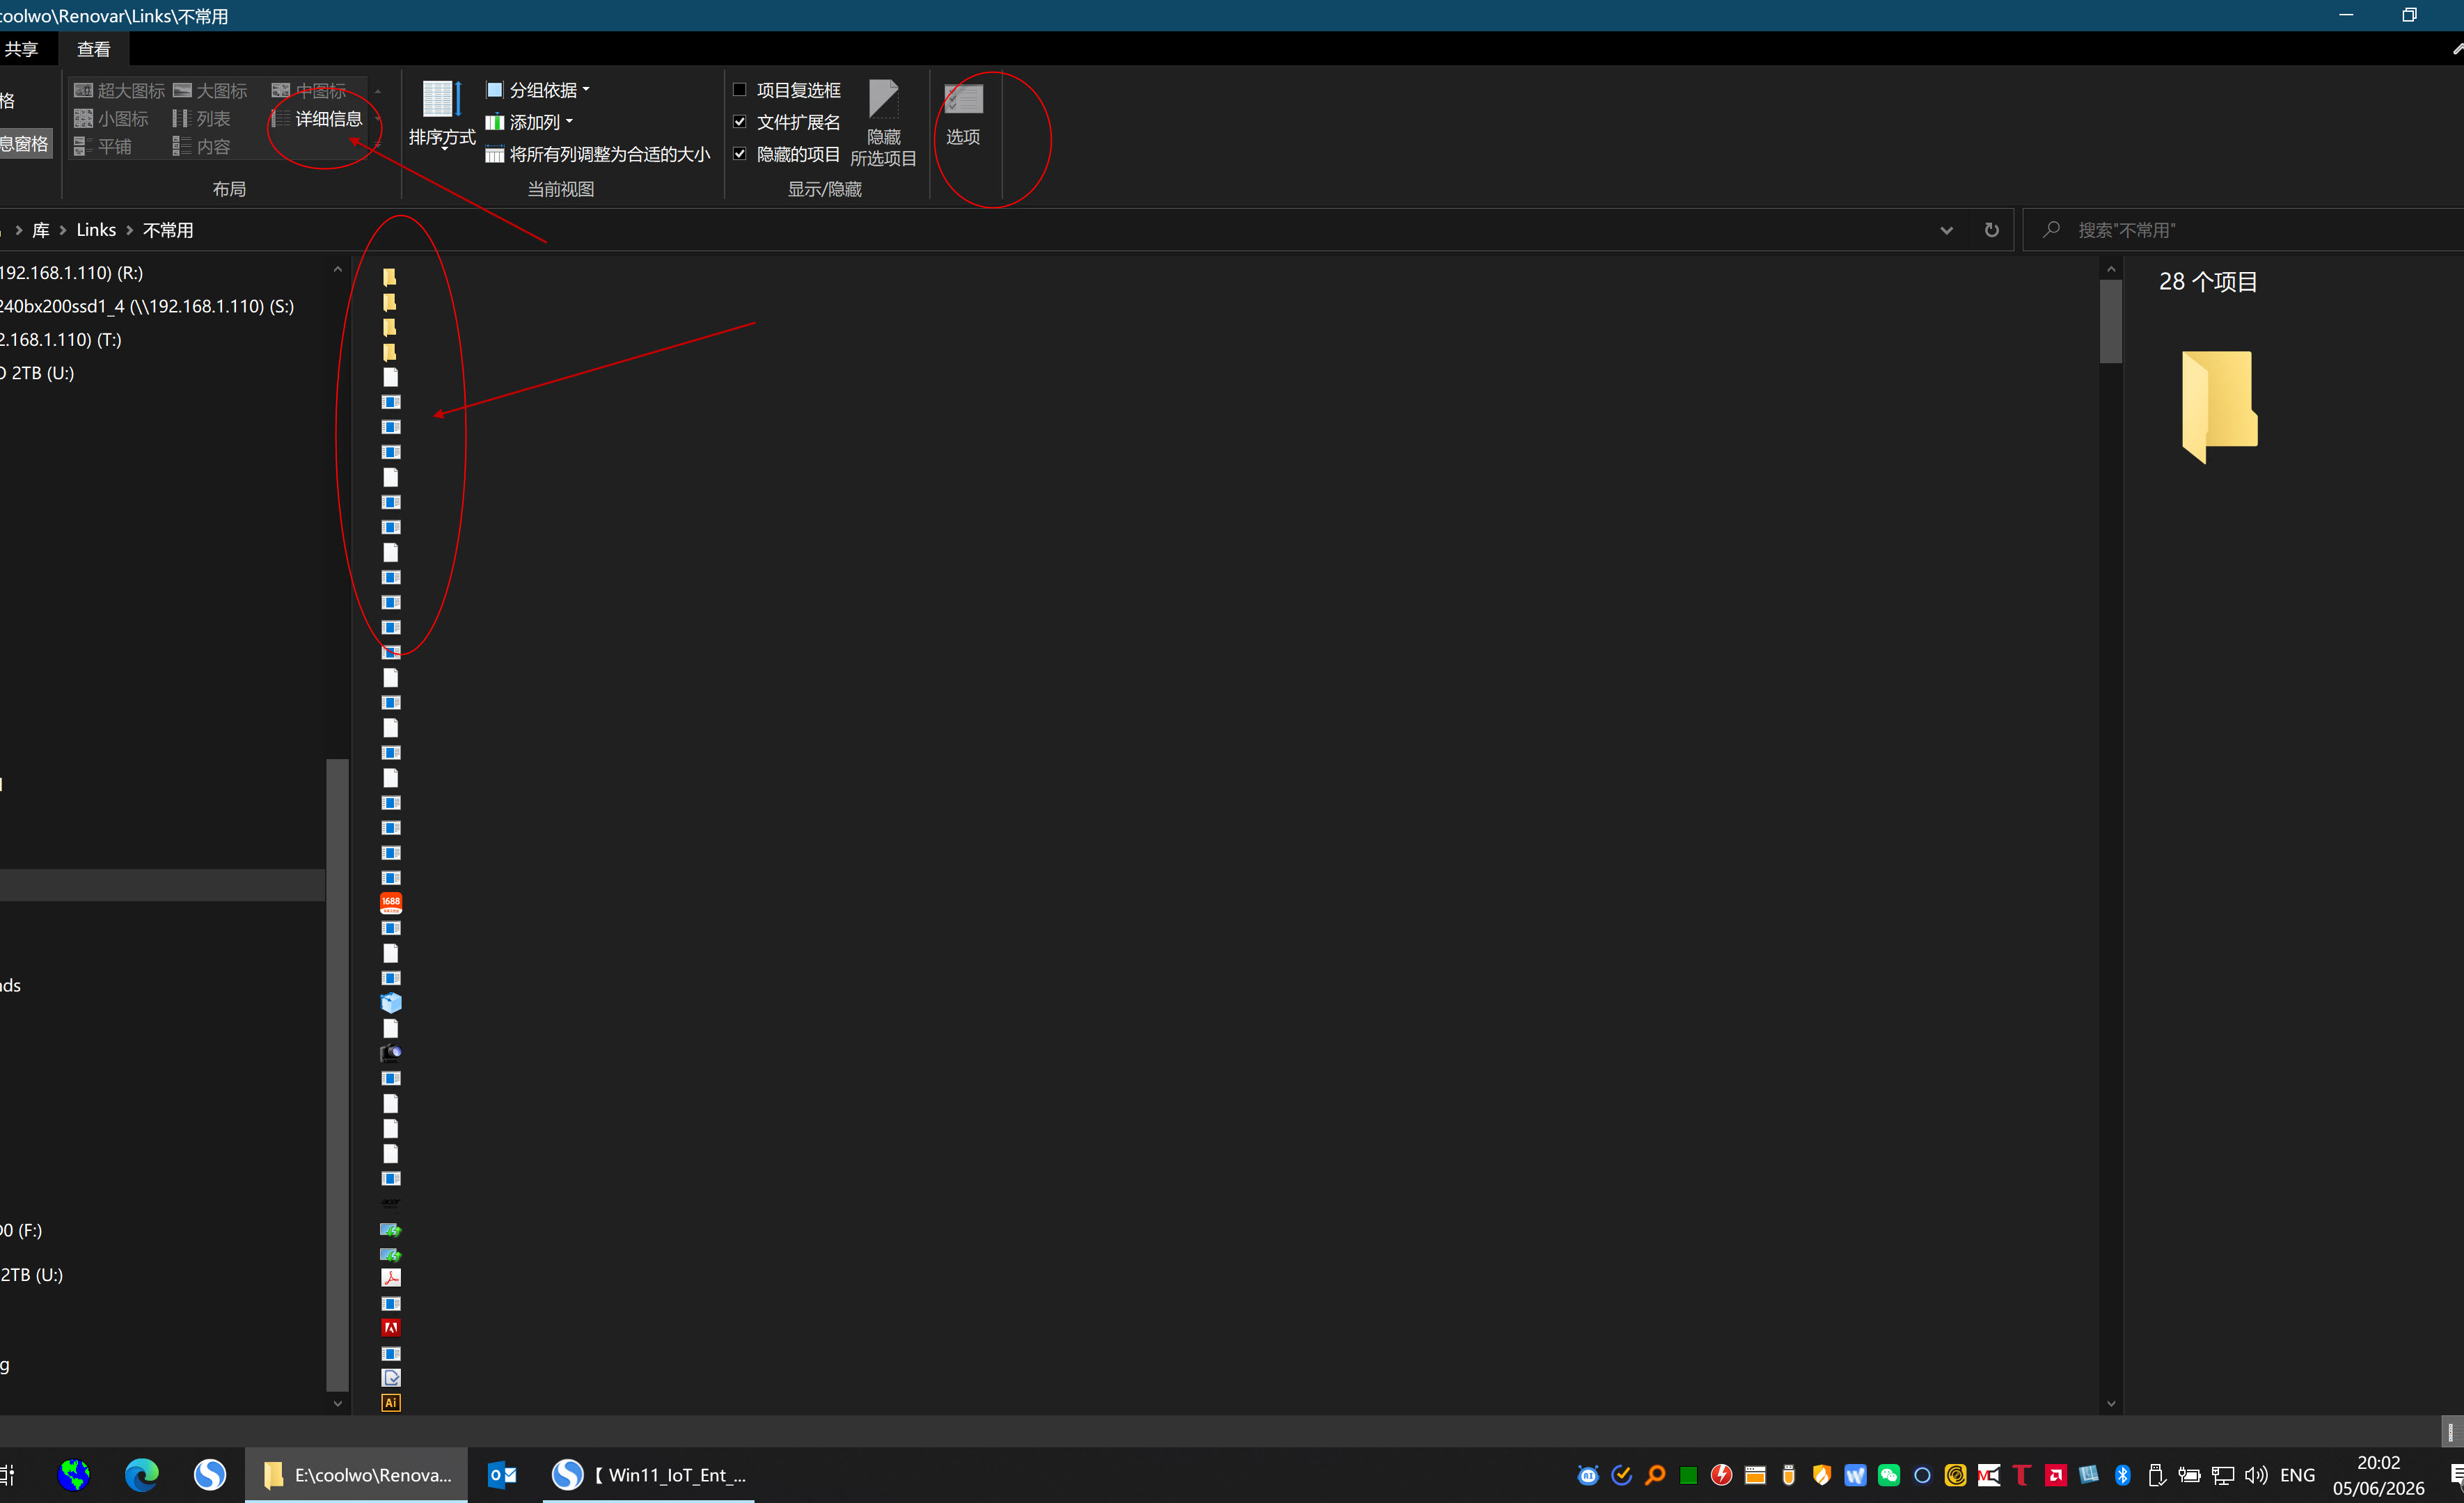Open Microsoft Edge from the taskbar
Screen dimensions: 2464x1503
(x=141, y=1475)
